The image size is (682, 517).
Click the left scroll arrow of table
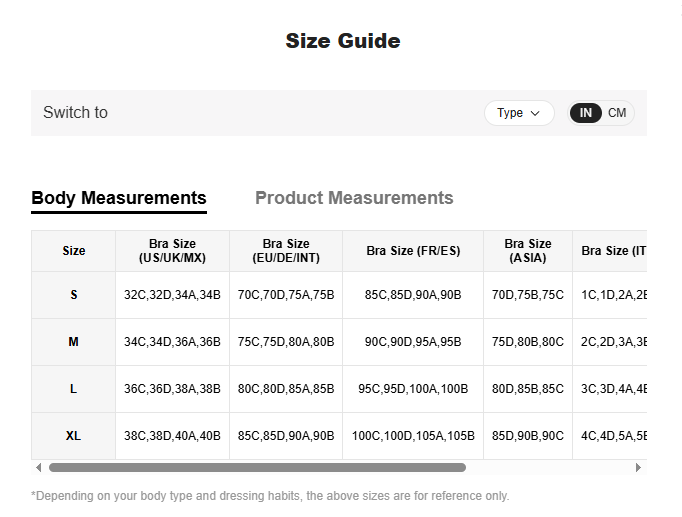pyautogui.click(x=39, y=467)
